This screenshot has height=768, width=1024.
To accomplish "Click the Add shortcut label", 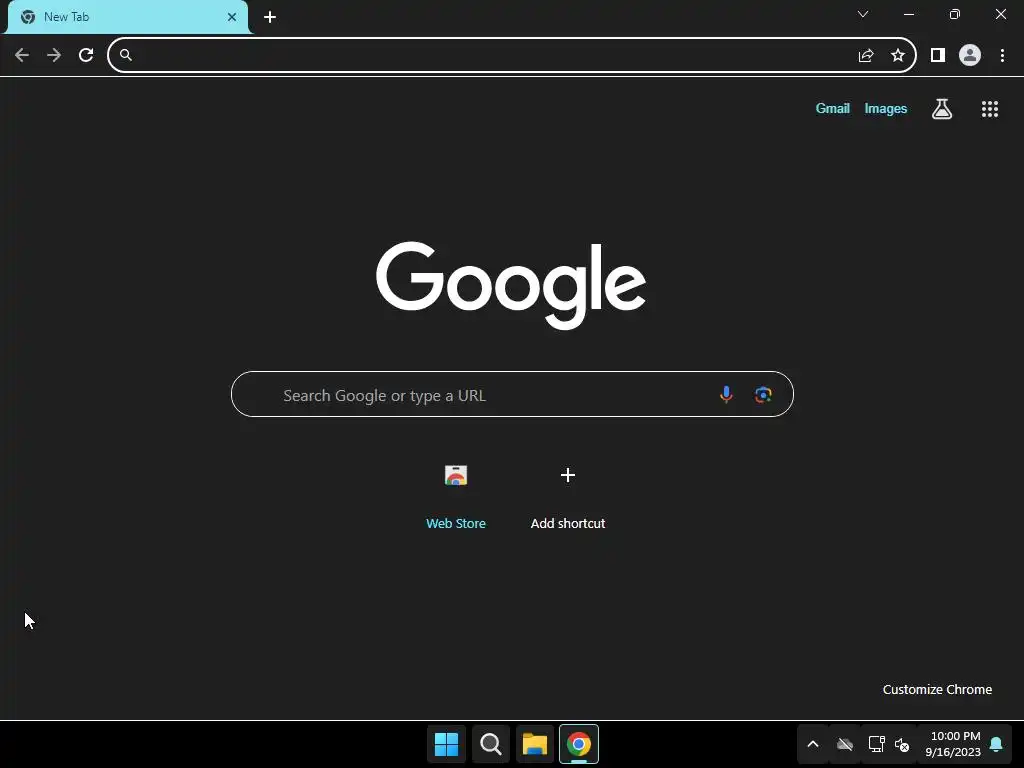I will (x=568, y=523).
